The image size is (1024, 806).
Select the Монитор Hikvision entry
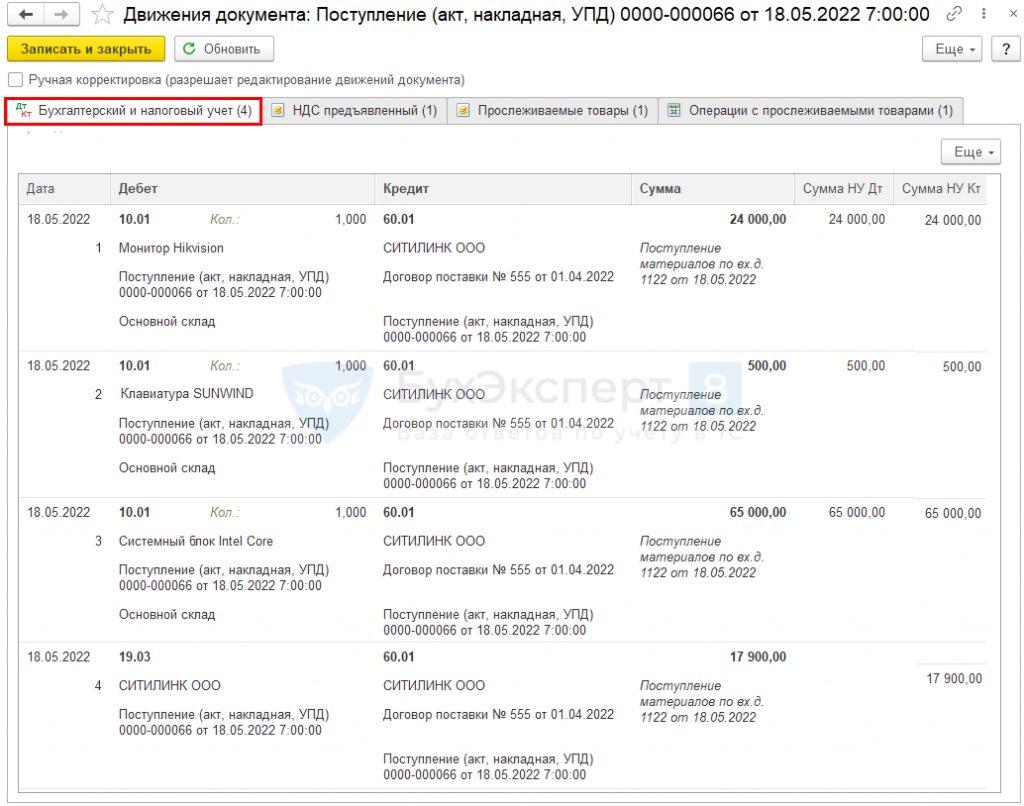171,248
